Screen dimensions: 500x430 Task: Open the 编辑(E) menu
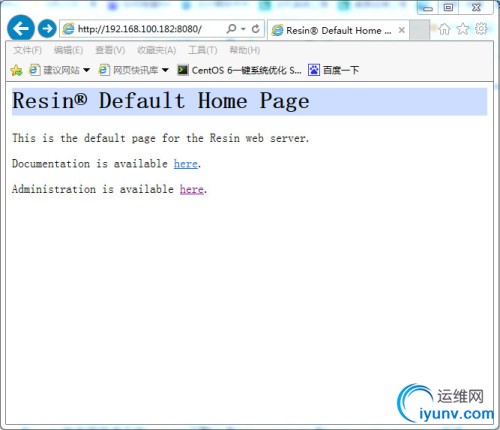point(68,50)
